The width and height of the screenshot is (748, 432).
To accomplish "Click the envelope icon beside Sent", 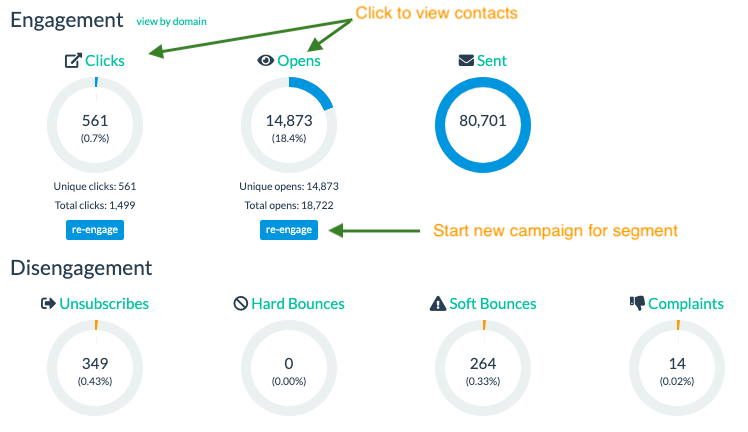I will pyautogui.click(x=465, y=61).
